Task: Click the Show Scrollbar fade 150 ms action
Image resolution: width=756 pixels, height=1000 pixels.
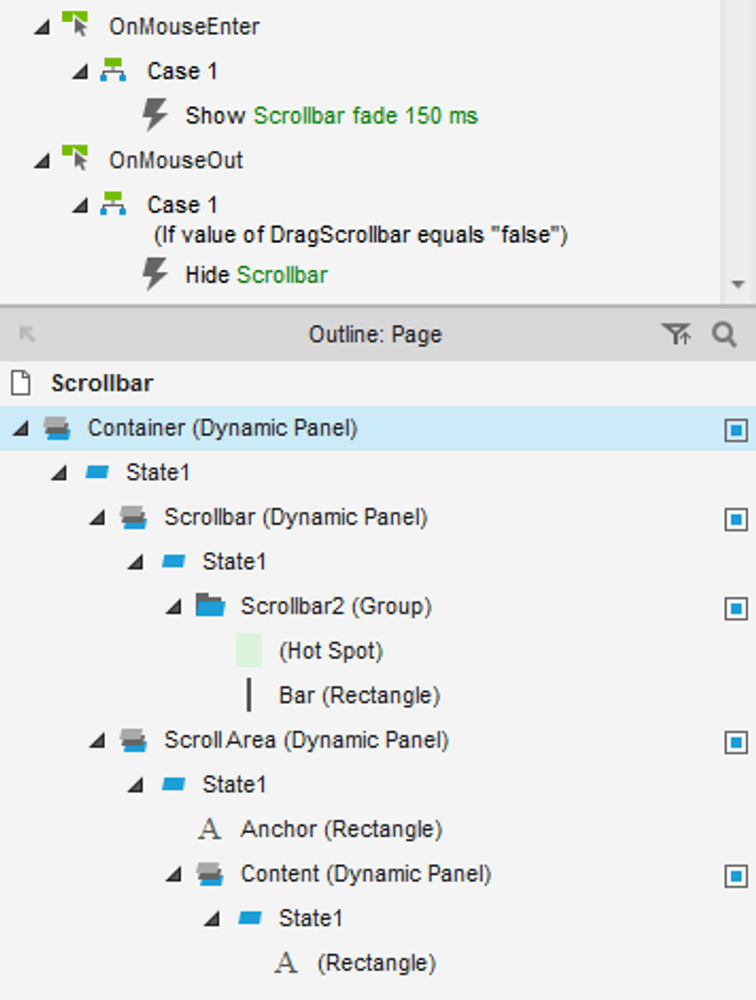Action: point(331,115)
